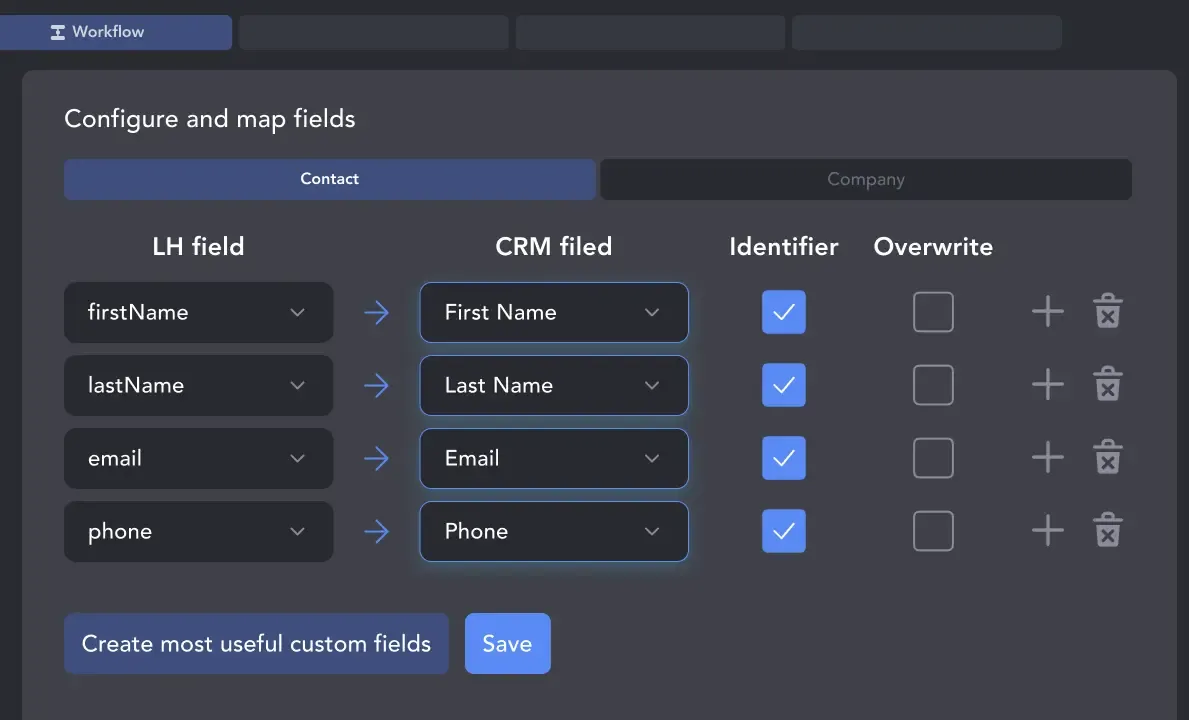The width and height of the screenshot is (1189, 720).
Task: Click the LH field column header
Action: click(x=198, y=246)
